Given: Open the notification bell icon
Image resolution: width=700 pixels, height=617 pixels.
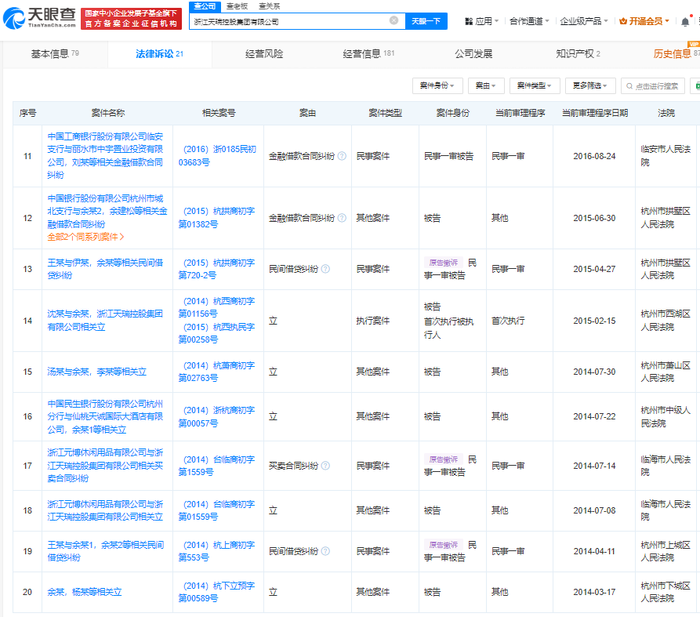Looking at the screenshot, I should 685,21.
